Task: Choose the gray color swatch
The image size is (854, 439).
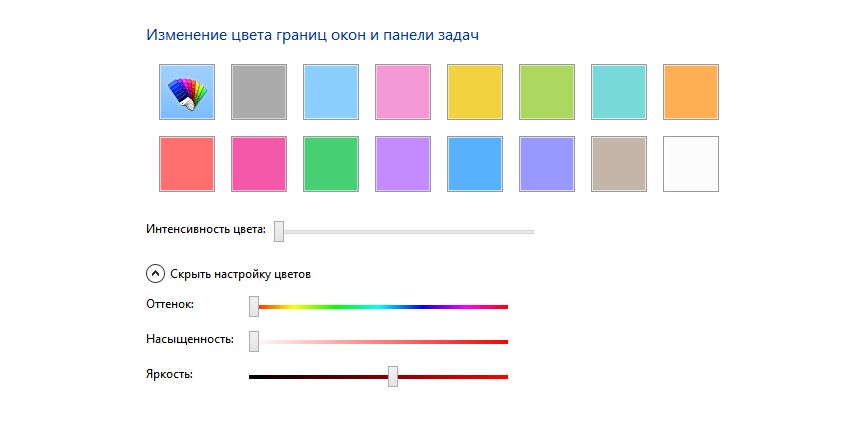Action: [259, 92]
